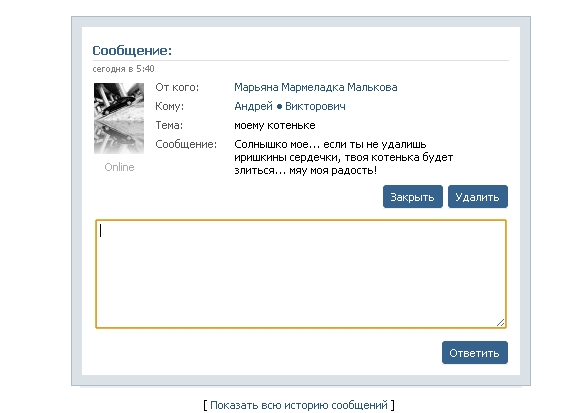Click the sender's avatar thumbnail

coord(119,118)
